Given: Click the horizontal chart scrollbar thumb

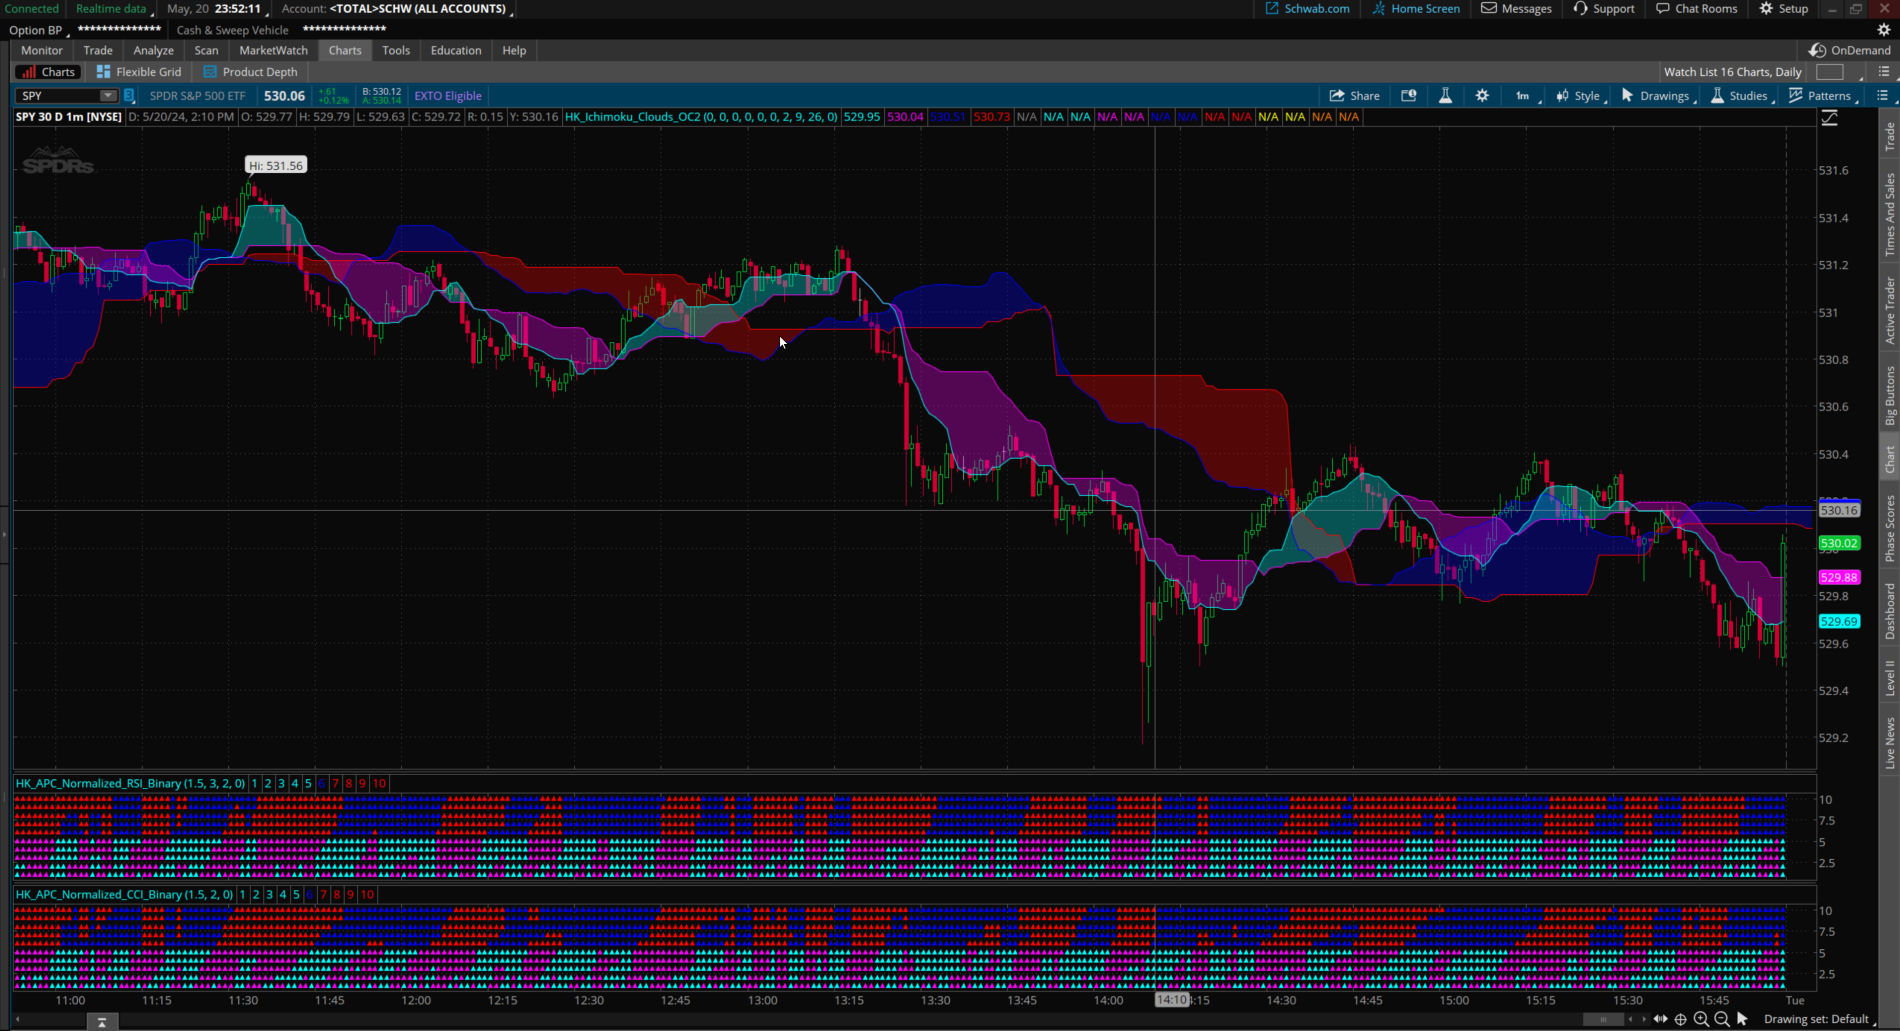Looking at the screenshot, I should click(x=1603, y=1019).
